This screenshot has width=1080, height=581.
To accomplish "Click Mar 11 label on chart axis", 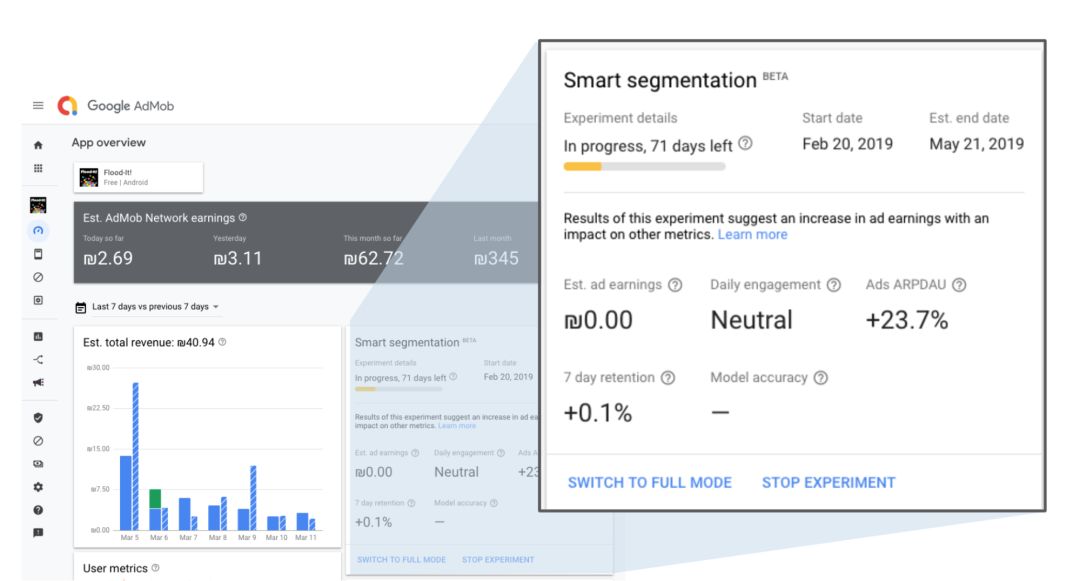I will [x=306, y=538].
